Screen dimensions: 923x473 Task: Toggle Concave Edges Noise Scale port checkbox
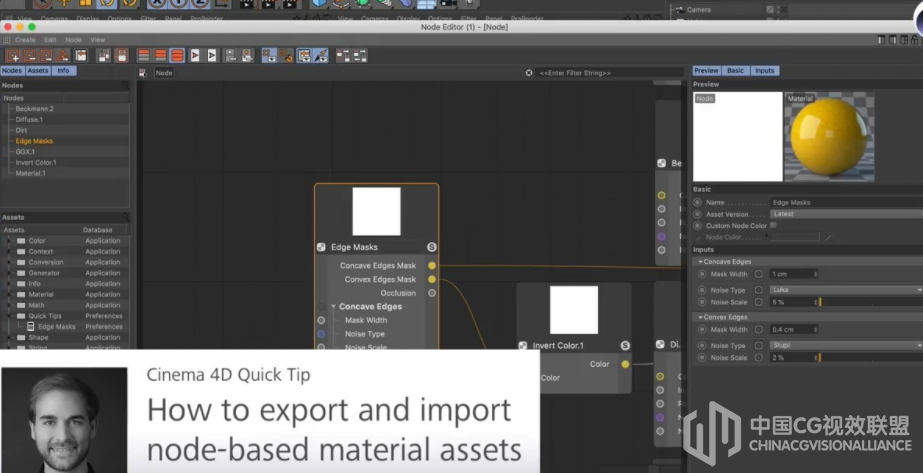(759, 302)
